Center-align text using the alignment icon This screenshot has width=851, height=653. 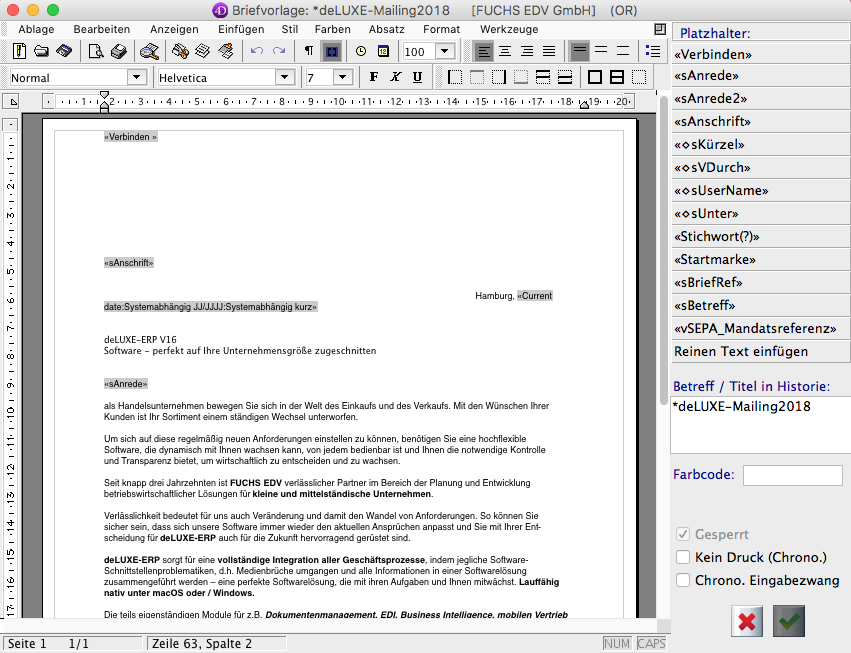(x=505, y=51)
